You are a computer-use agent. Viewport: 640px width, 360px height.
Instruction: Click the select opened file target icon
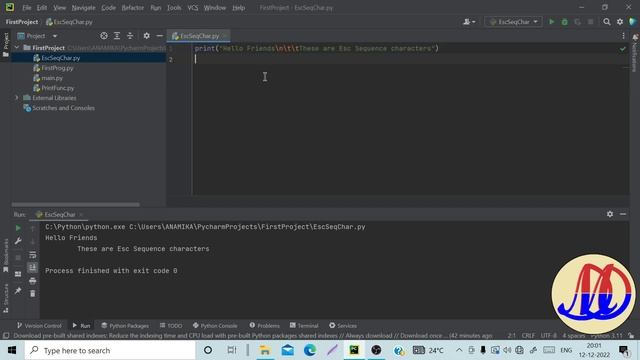click(104, 36)
